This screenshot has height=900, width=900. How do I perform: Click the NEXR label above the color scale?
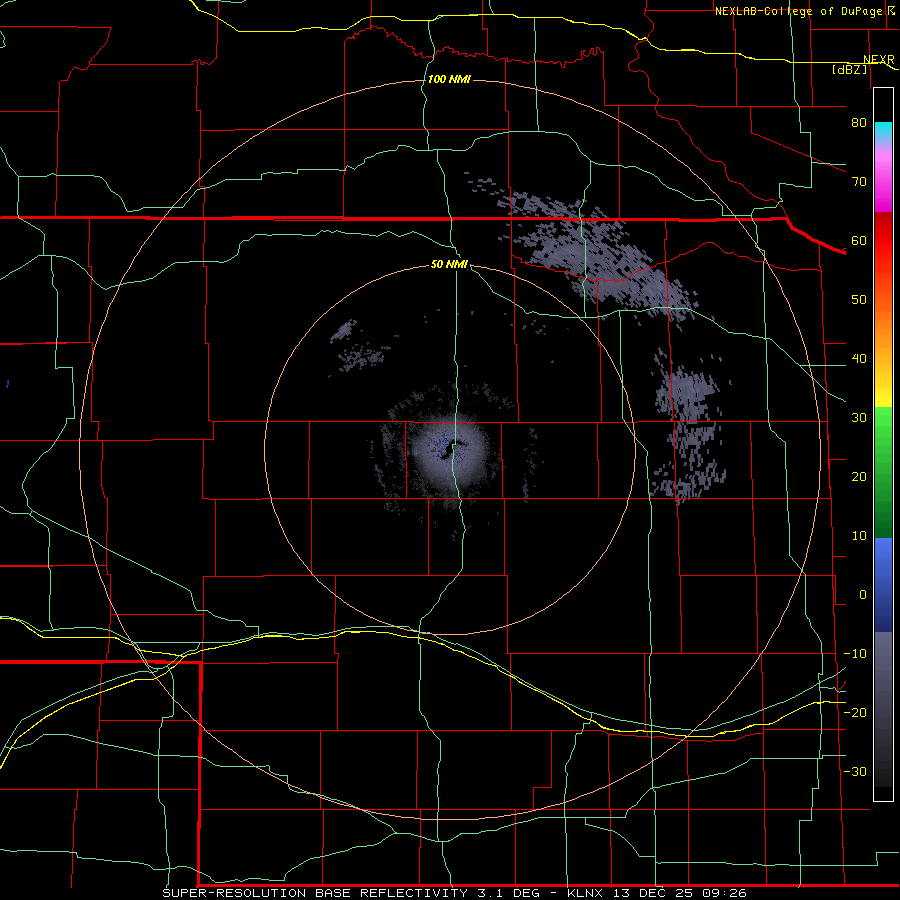point(878,60)
